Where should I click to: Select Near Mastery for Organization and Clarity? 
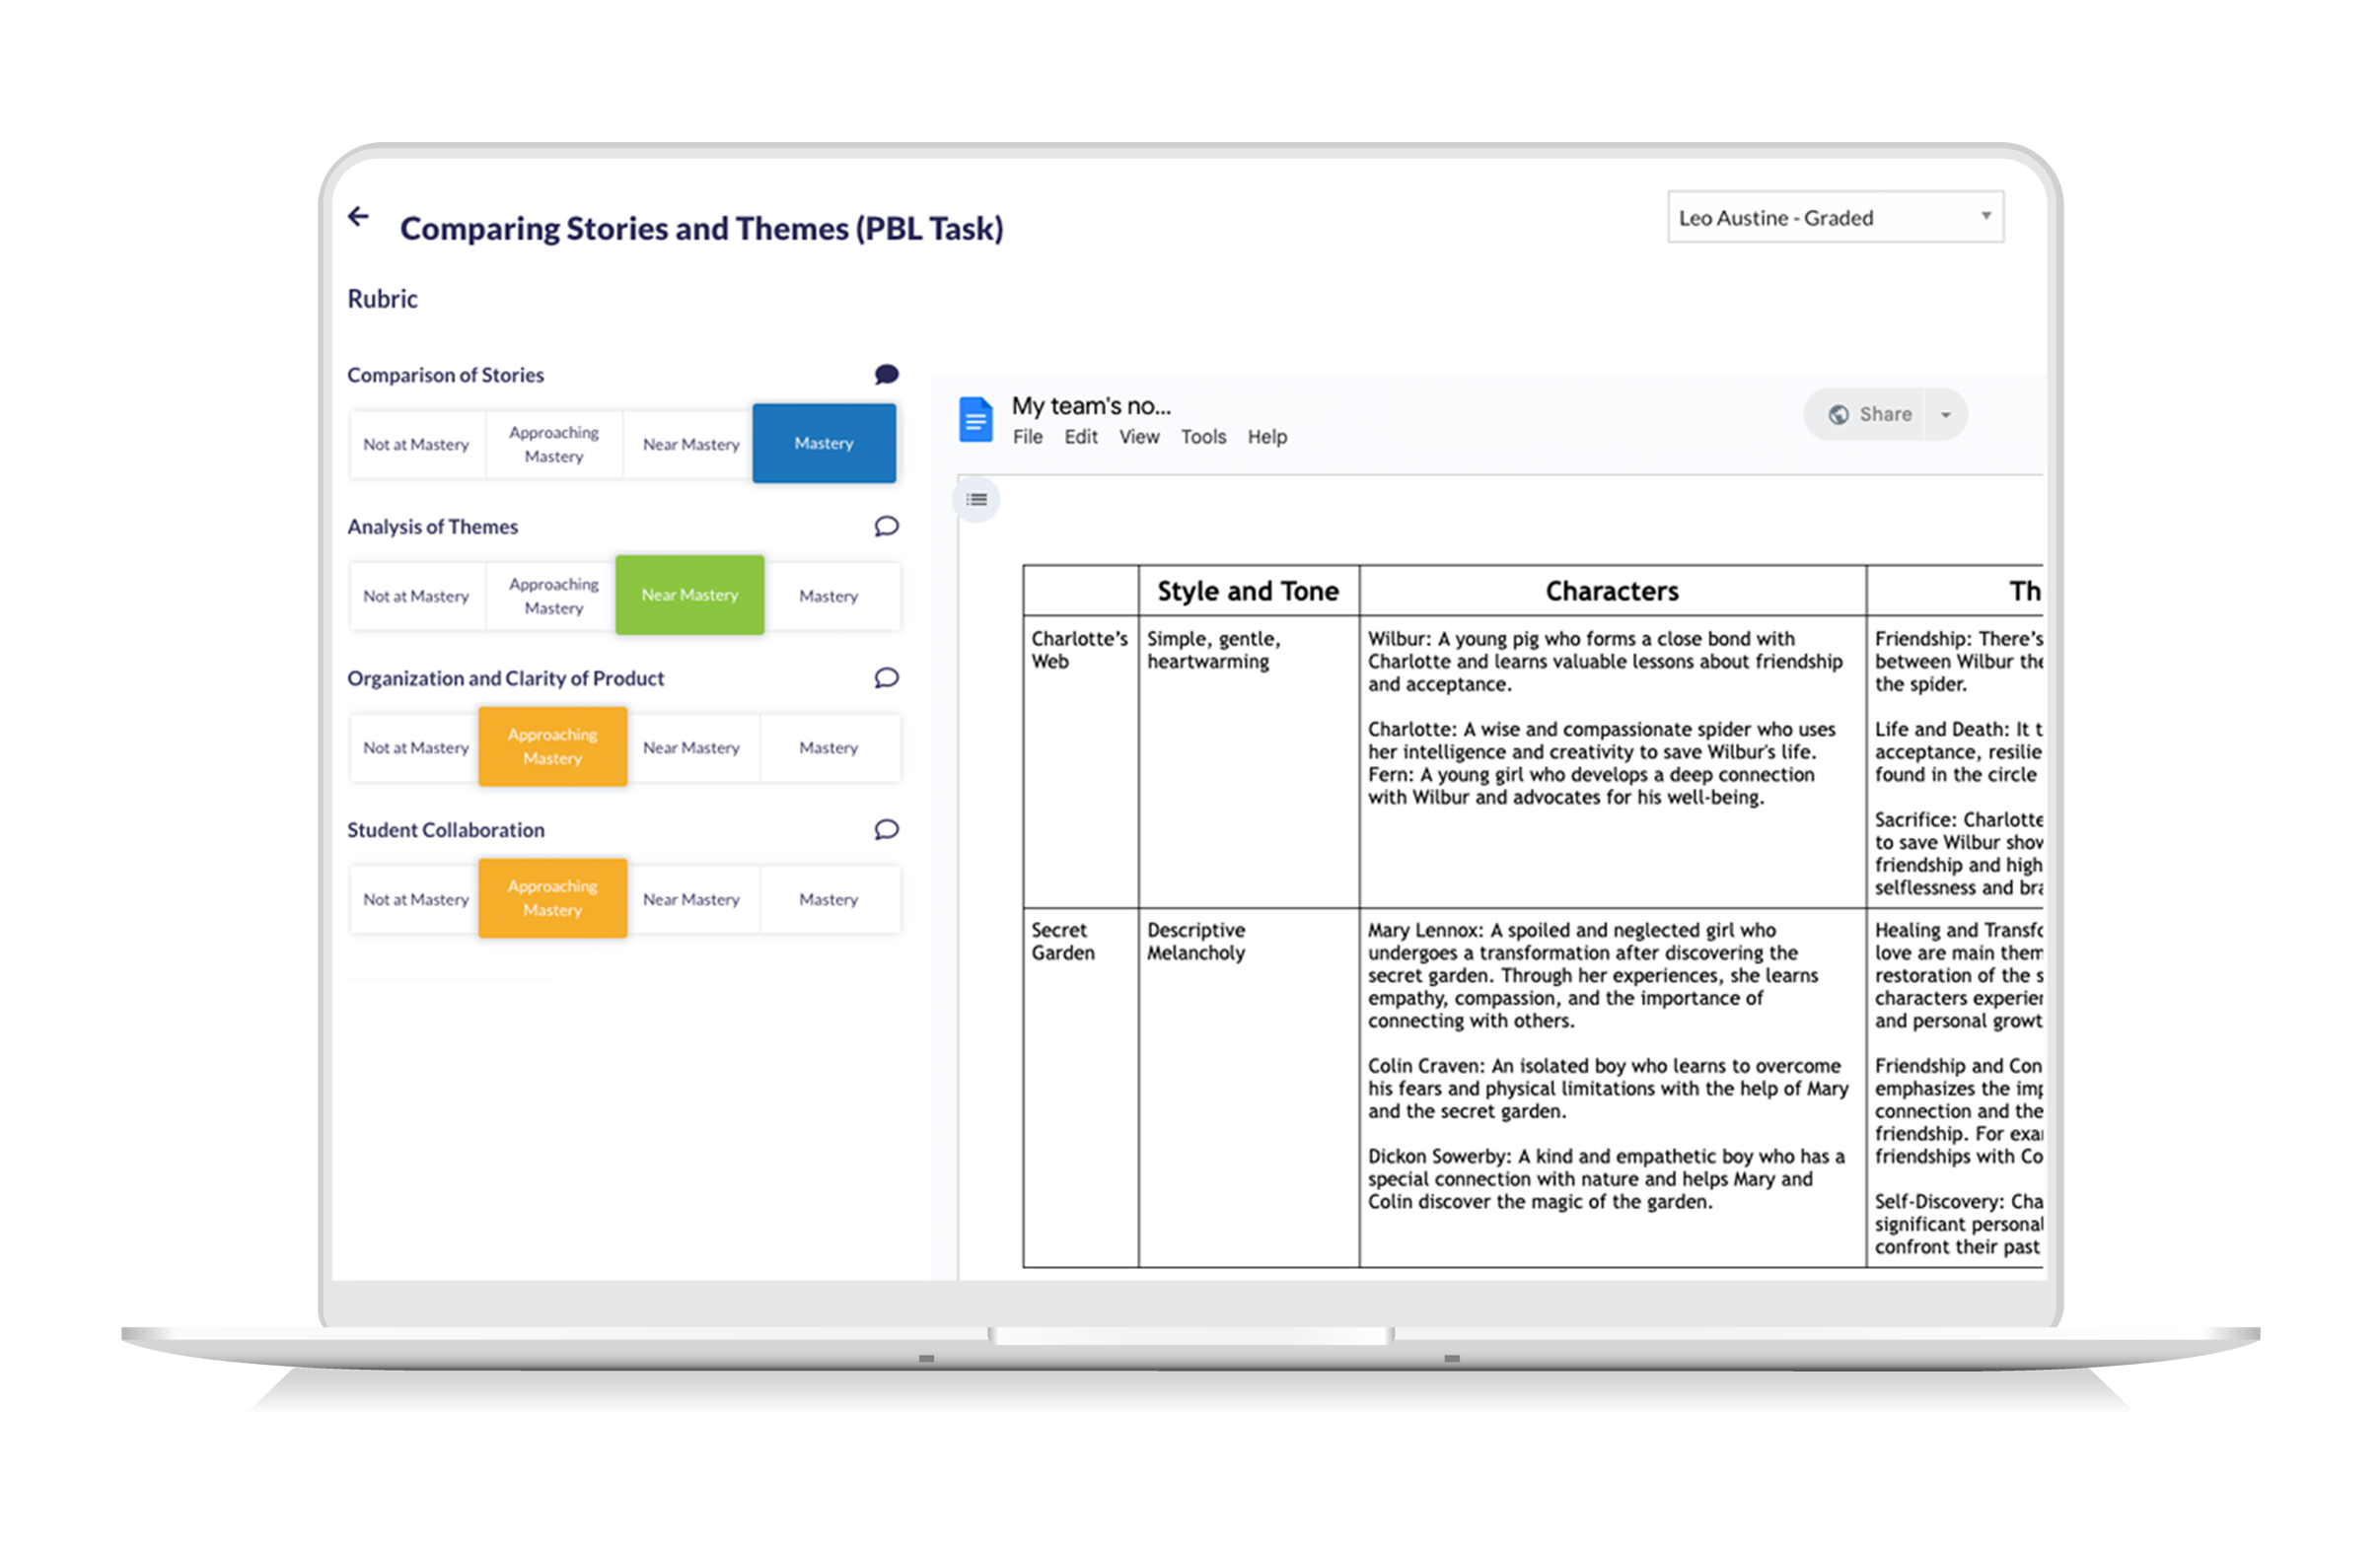coord(691,747)
